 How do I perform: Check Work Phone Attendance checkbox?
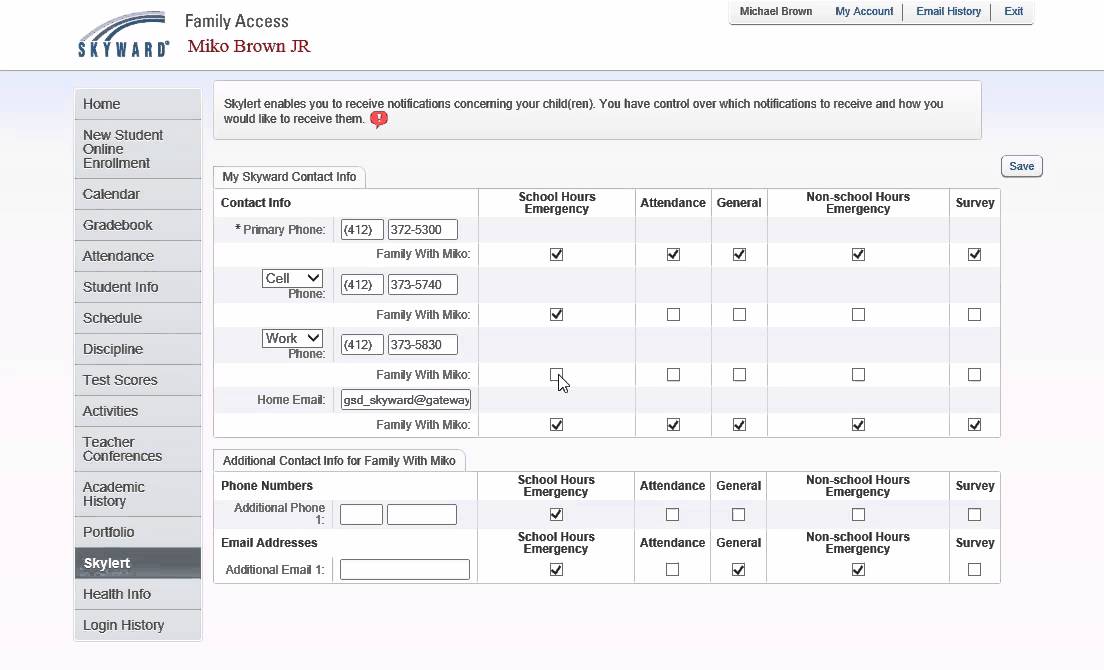(673, 374)
